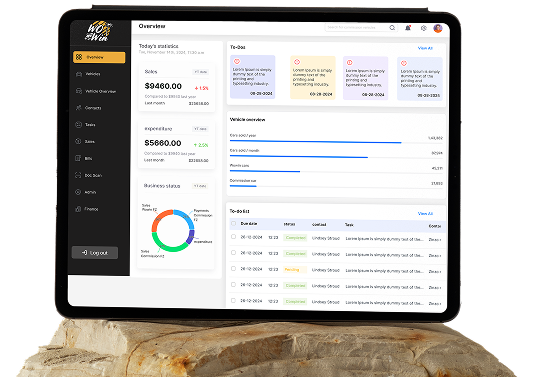Image resolution: width=534 pixels, height=377 pixels.
Task: Click the blue segment of the donut chart
Action: point(186,217)
